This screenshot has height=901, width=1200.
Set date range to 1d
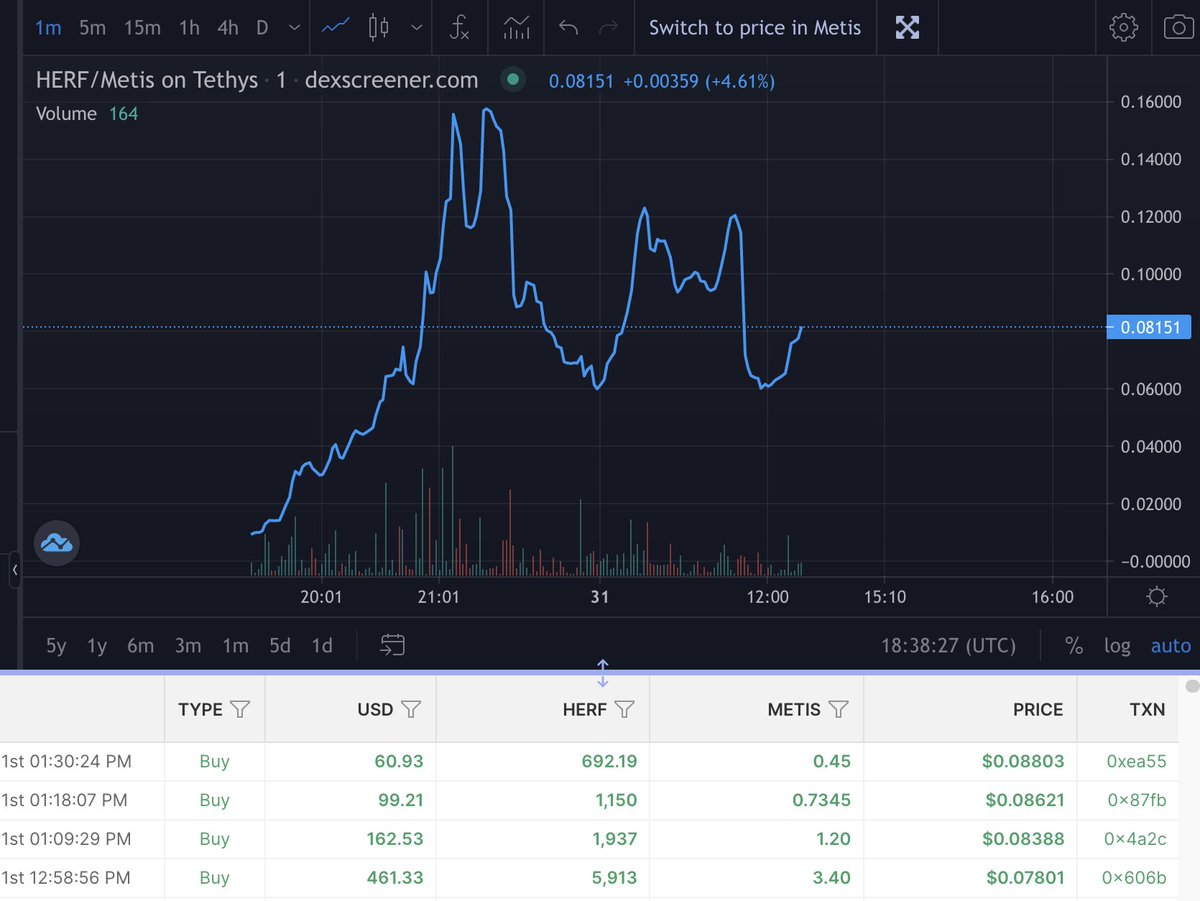click(x=322, y=646)
